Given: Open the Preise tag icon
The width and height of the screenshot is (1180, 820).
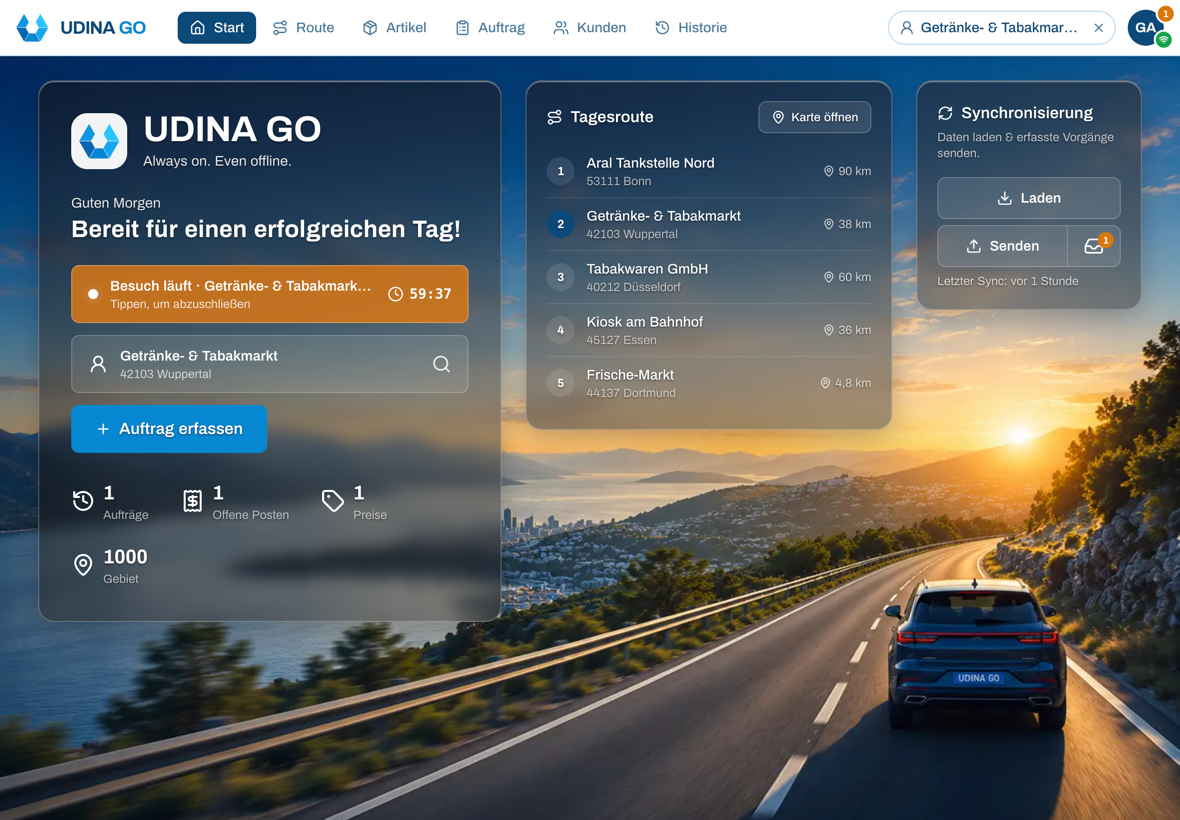Looking at the screenshot, I should tap(333, 500).
